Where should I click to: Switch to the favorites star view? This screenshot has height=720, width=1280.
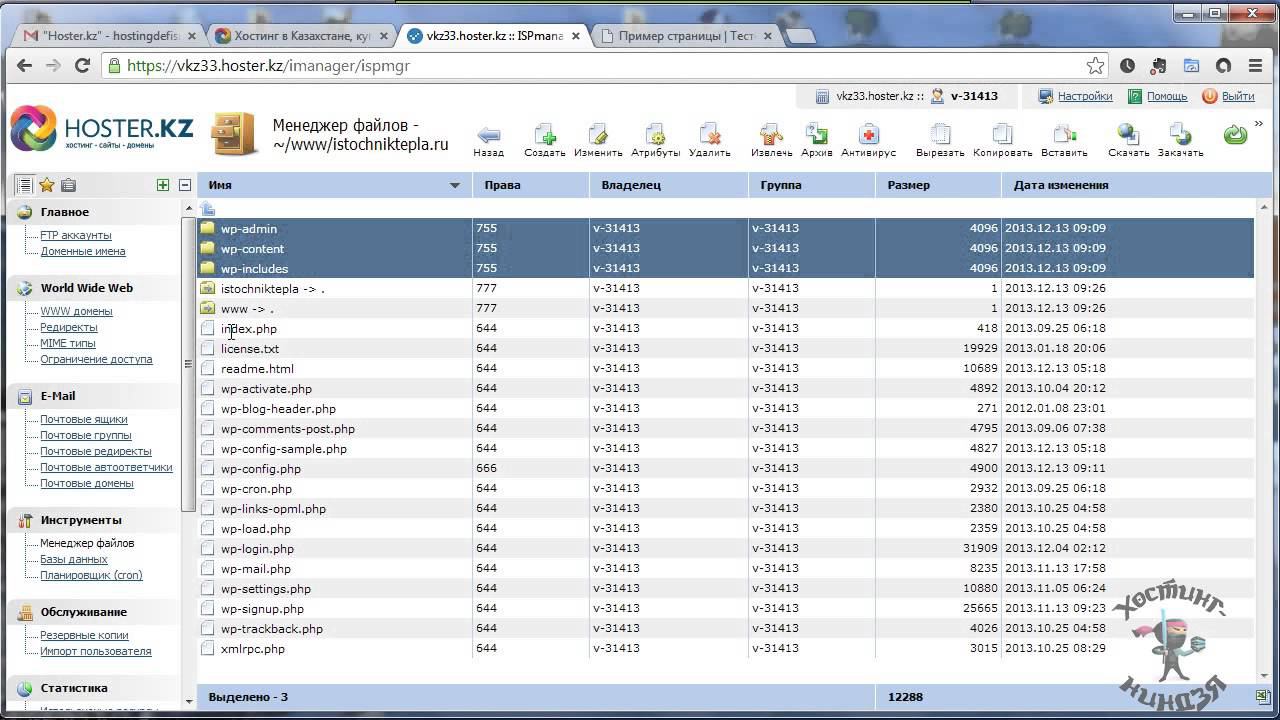46,185
